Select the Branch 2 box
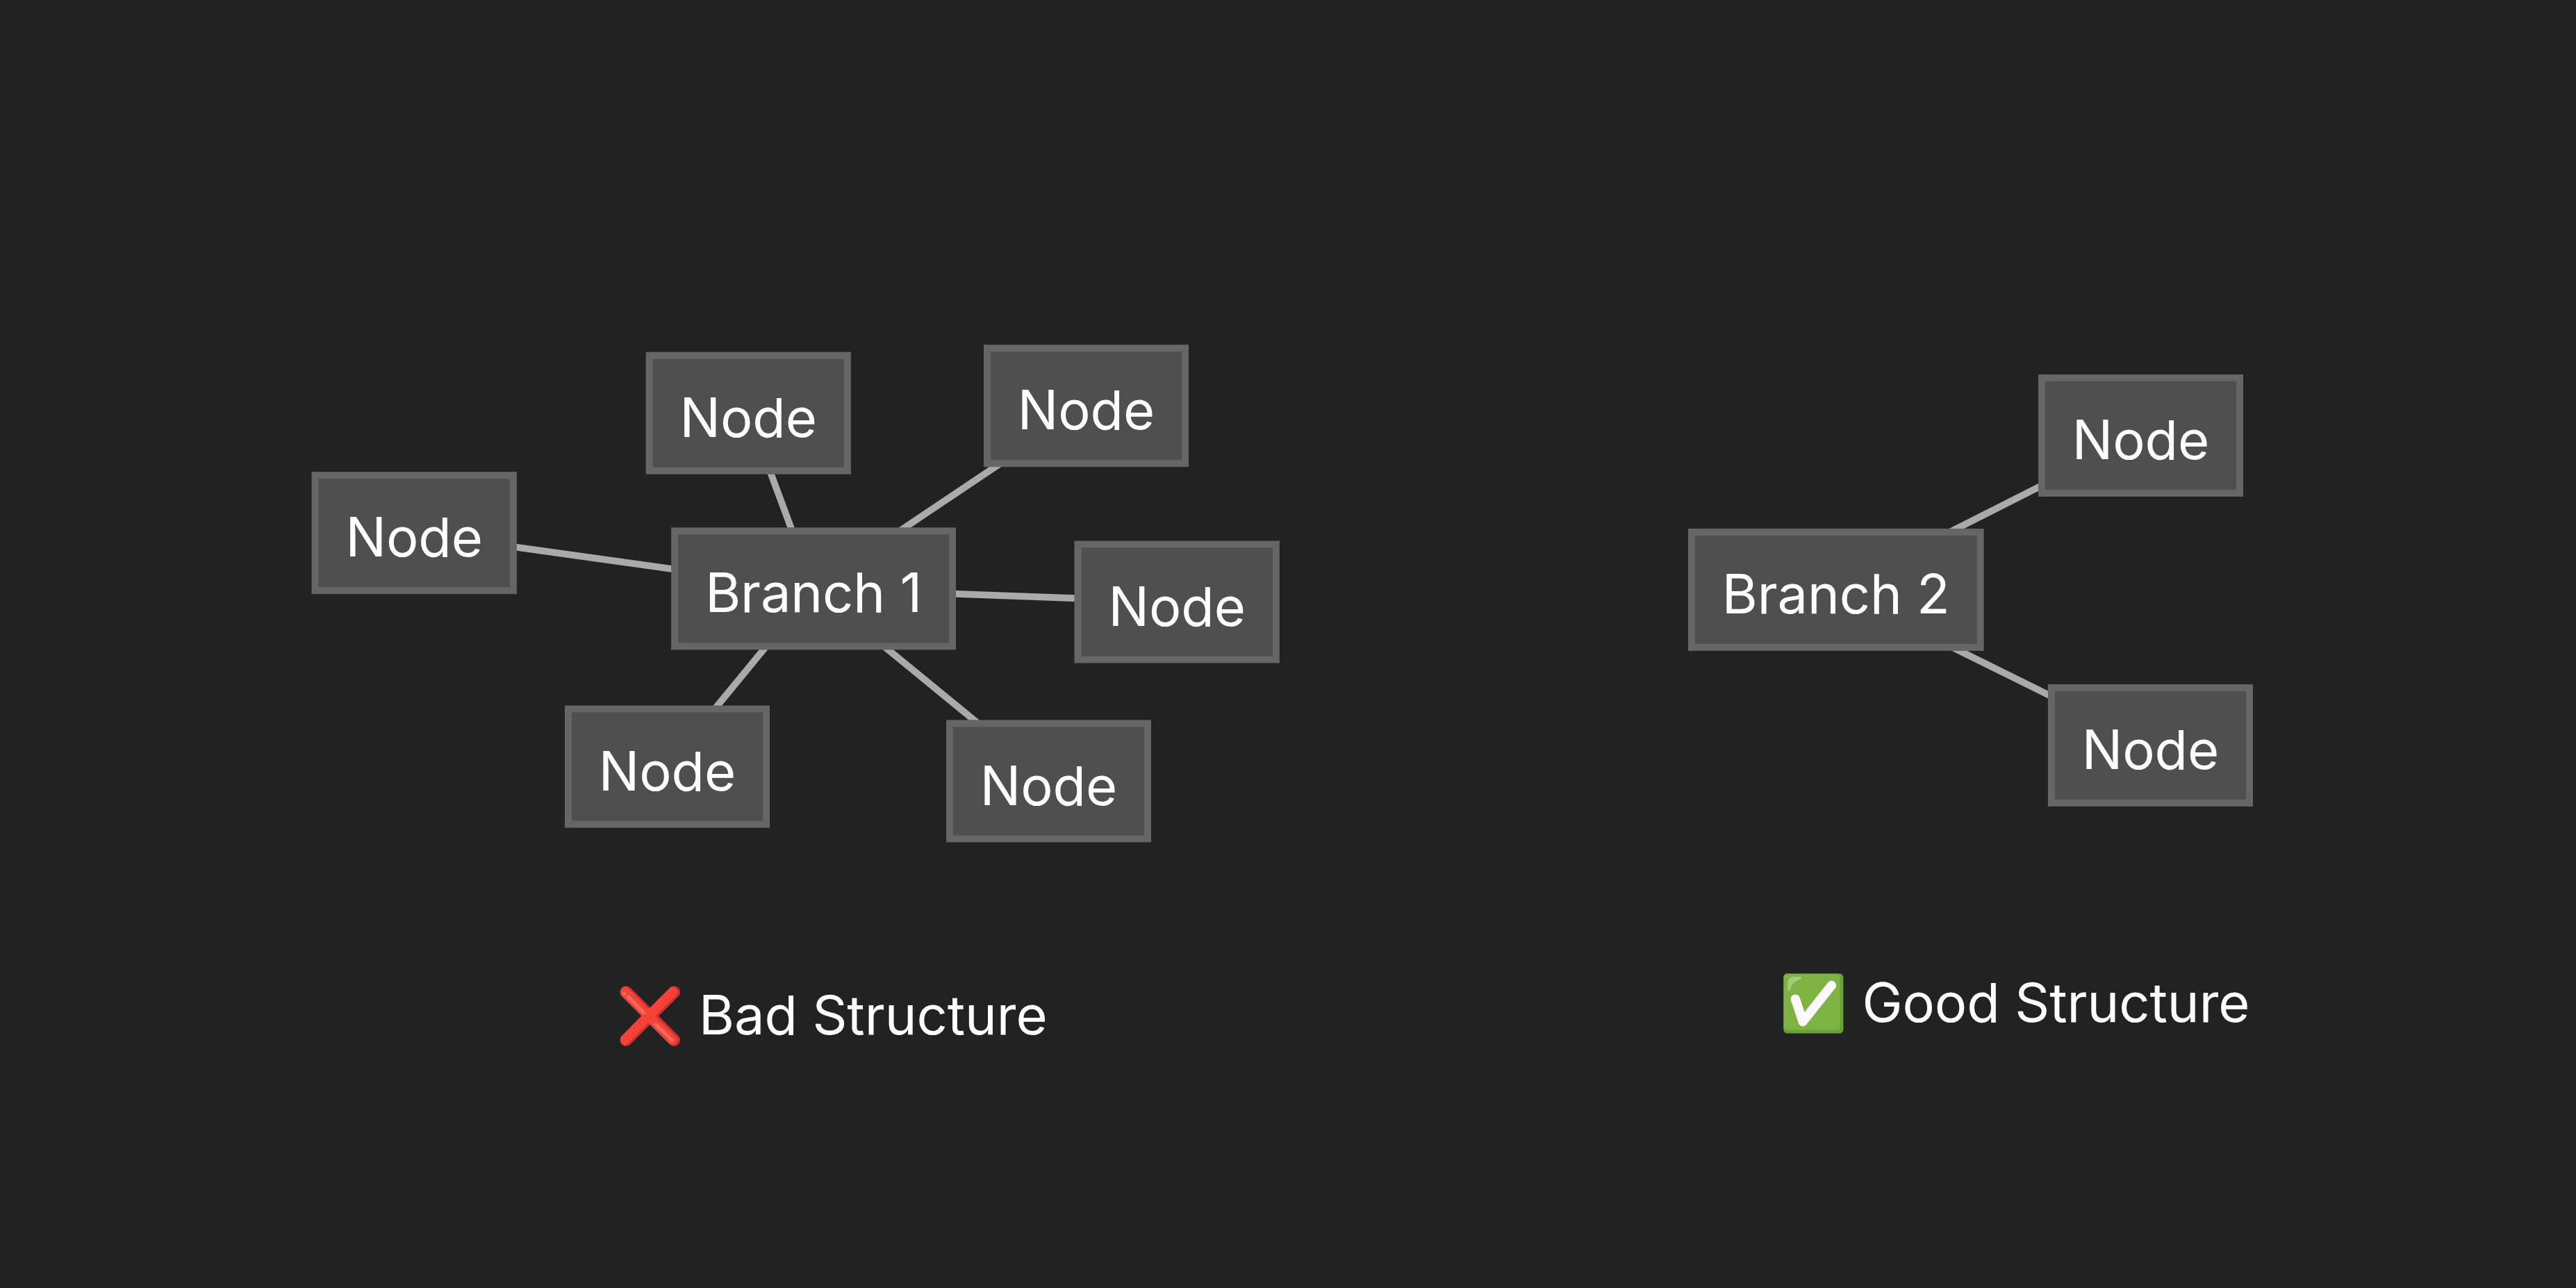The image size is (2576, 1288). tap(1835, 591)
